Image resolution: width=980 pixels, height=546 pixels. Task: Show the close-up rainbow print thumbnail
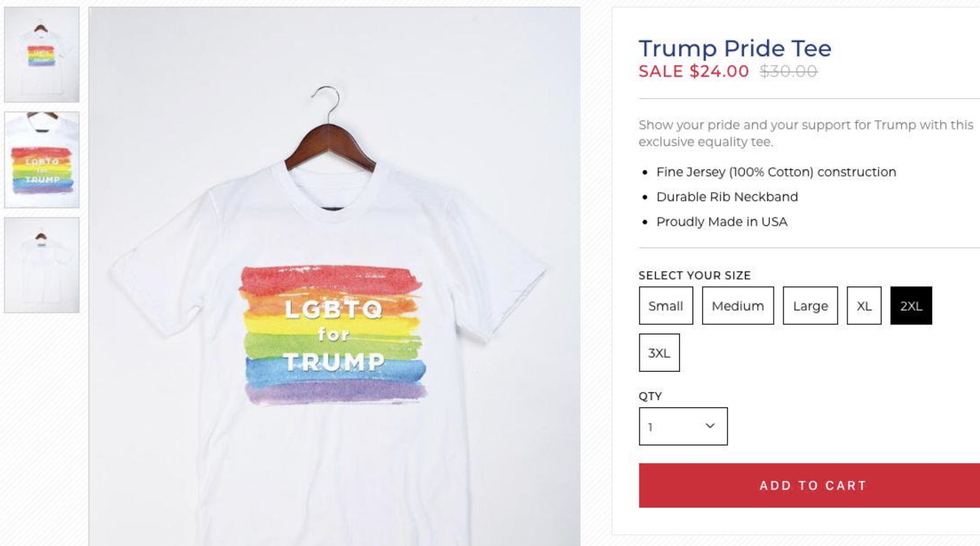(x=42, y=160)
